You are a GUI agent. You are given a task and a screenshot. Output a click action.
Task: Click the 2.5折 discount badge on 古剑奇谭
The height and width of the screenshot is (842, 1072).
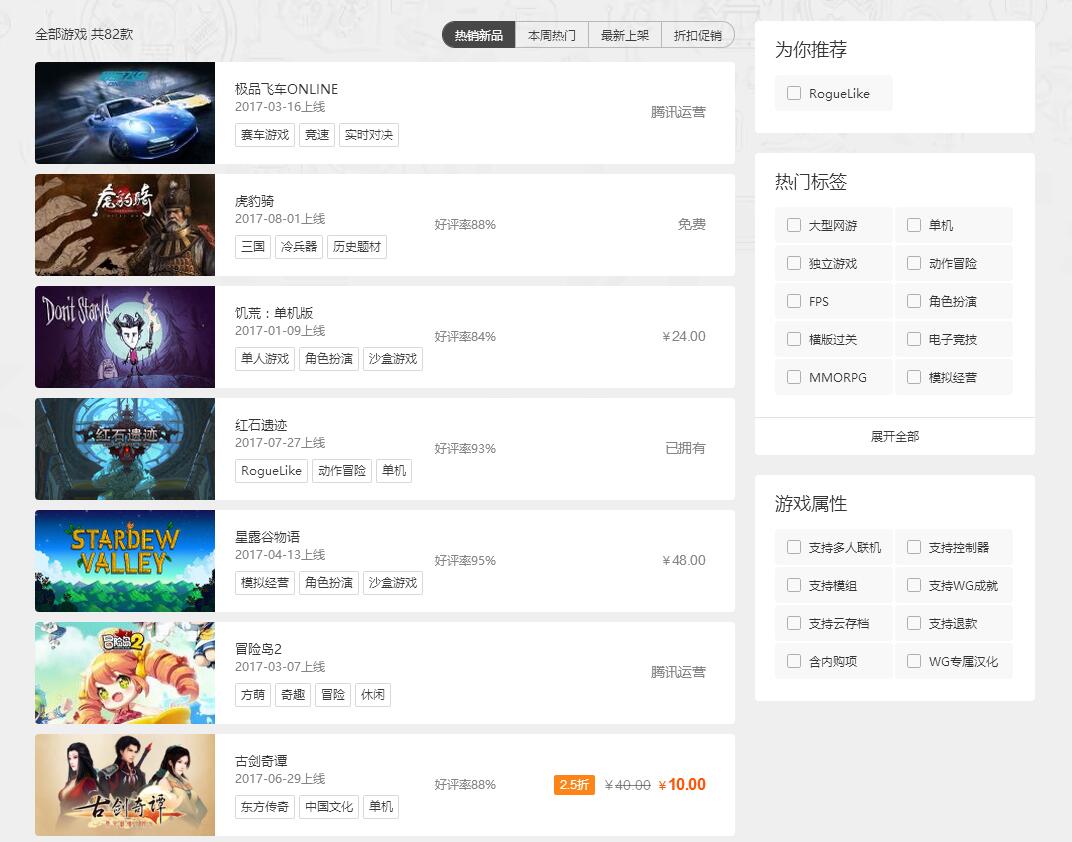point(573,785)
